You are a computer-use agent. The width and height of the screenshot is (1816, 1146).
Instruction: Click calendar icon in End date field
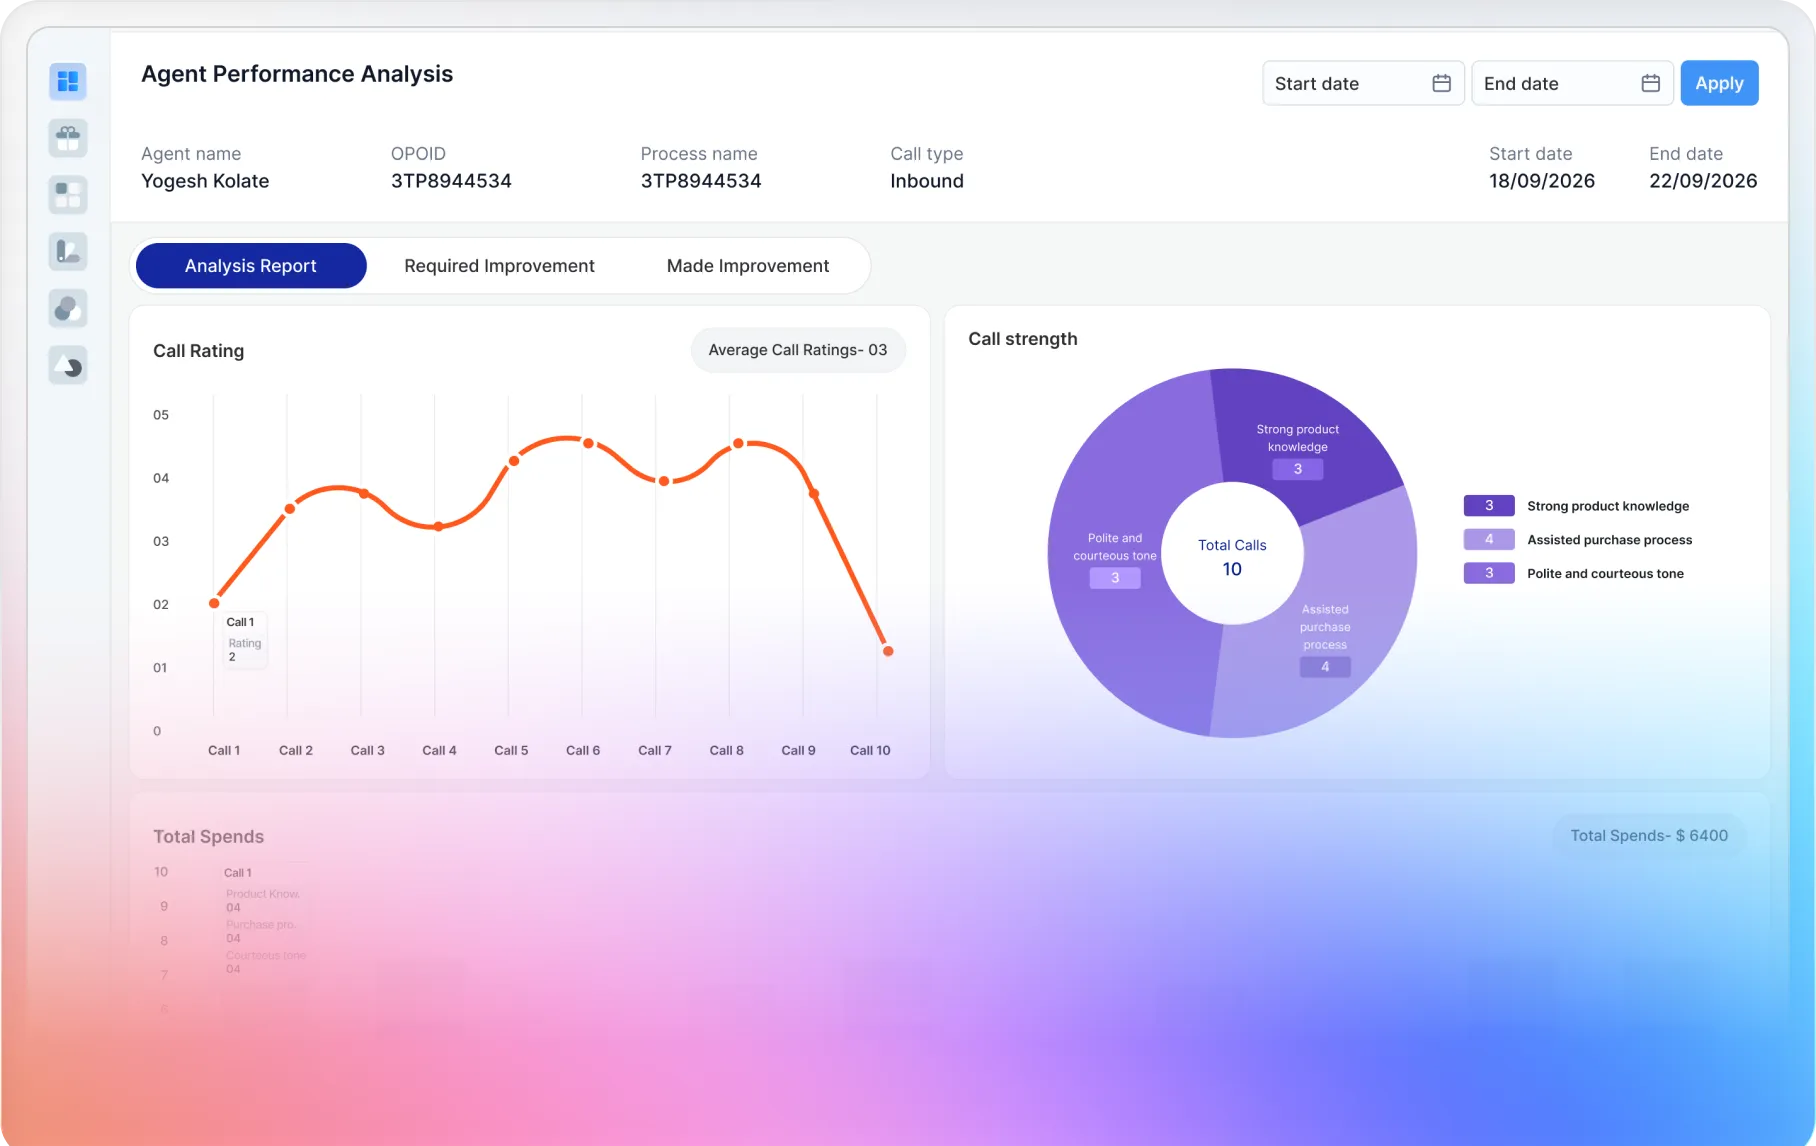click(x=1651, y=83)
